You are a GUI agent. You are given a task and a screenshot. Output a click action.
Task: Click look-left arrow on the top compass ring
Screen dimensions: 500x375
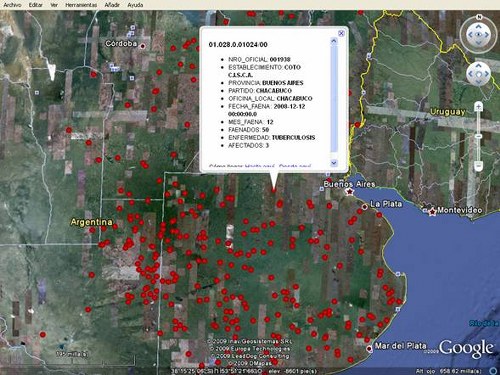[x=470, y=34]
